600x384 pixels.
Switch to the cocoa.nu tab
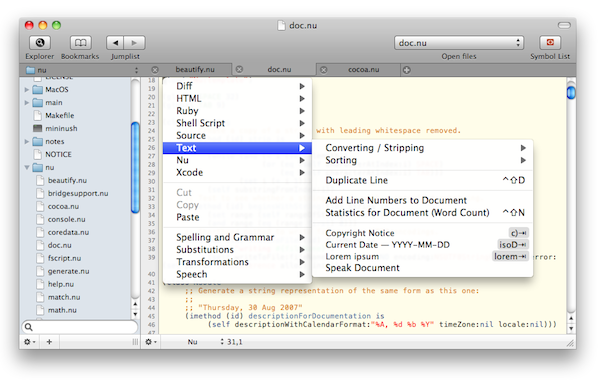coord(363,70)
